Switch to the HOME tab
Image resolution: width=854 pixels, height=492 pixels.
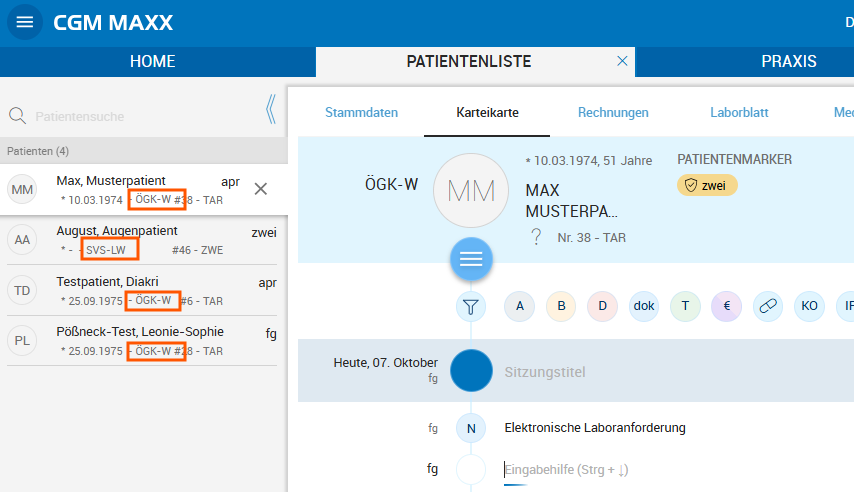[152, 62]
